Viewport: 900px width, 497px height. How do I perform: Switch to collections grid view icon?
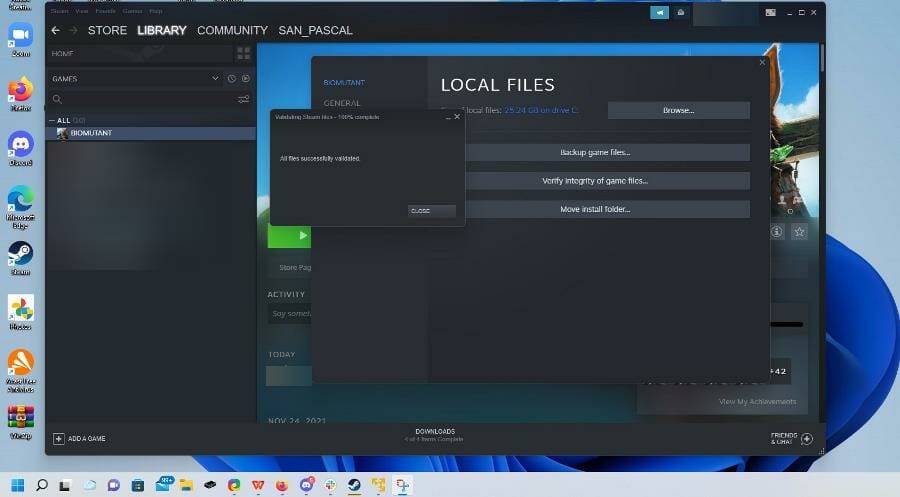pyautogui.click(x=243, y=53)
